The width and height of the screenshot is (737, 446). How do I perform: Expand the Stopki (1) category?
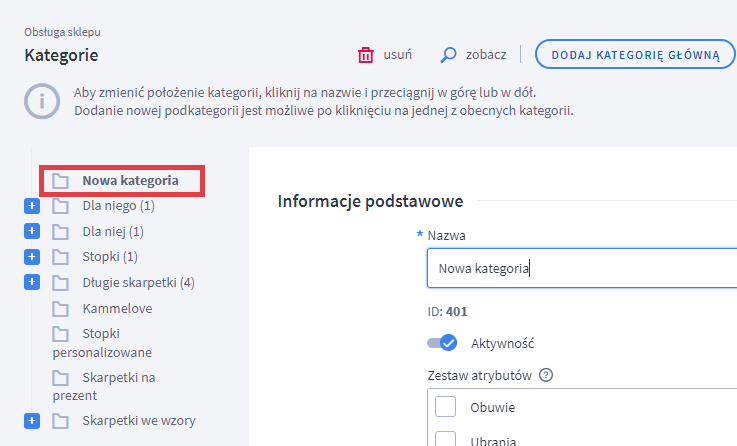[x=32, y=257]
